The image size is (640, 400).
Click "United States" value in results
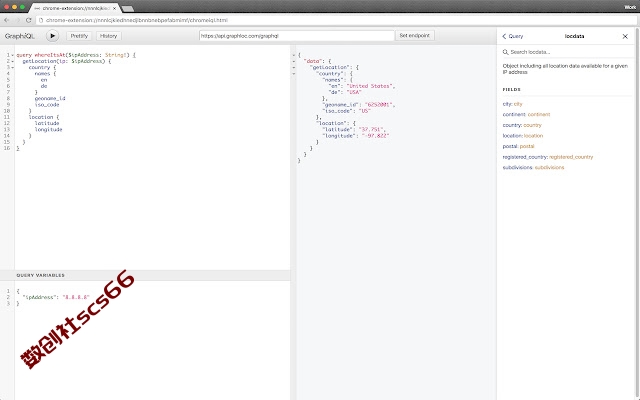(x=370, y=86)
